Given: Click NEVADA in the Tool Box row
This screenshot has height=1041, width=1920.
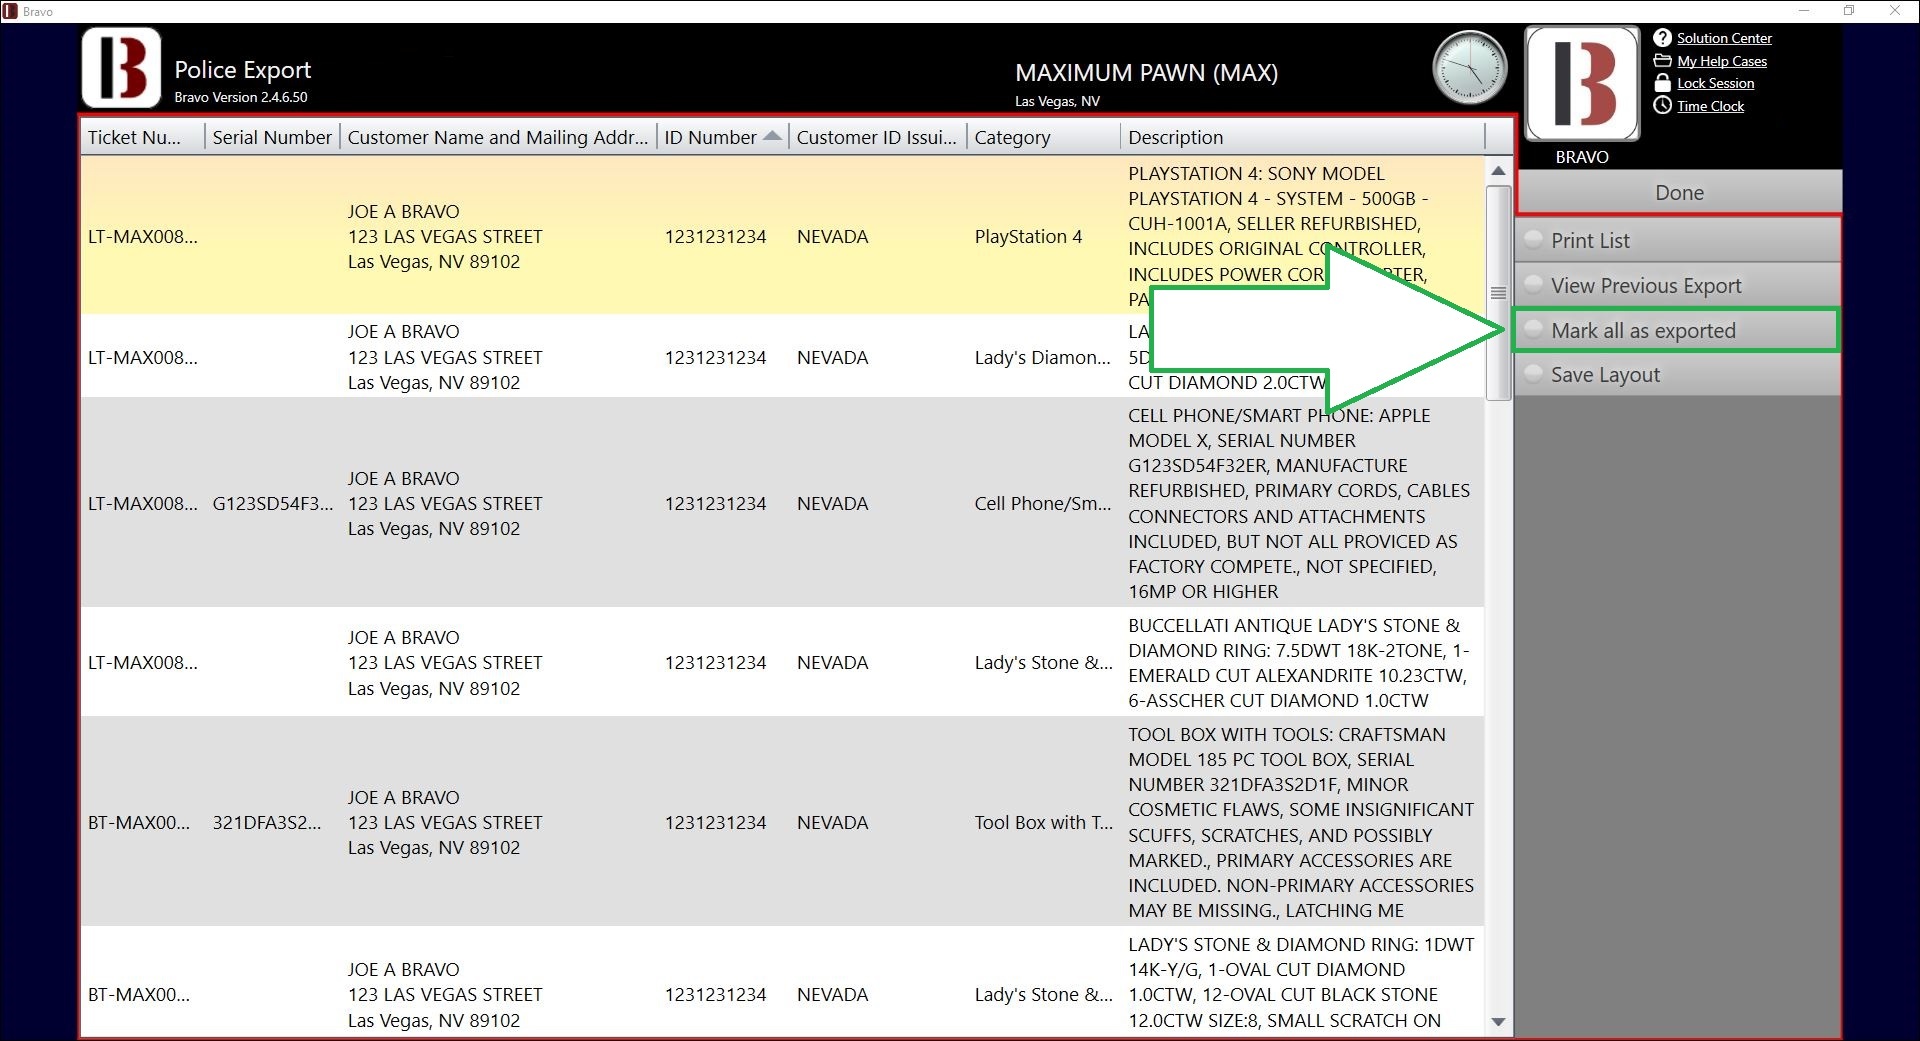Looking at the screenshot, I should (832, 823).
